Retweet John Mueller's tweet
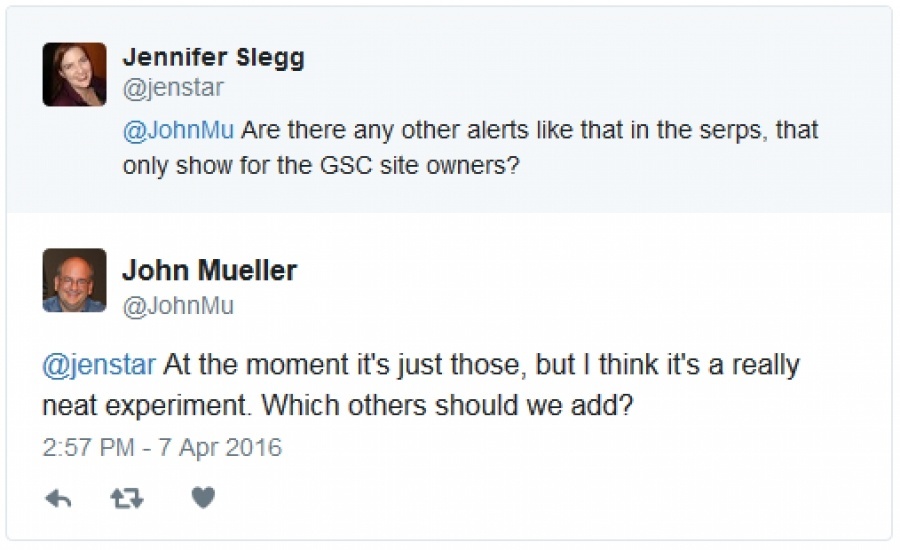 [126, 498]
